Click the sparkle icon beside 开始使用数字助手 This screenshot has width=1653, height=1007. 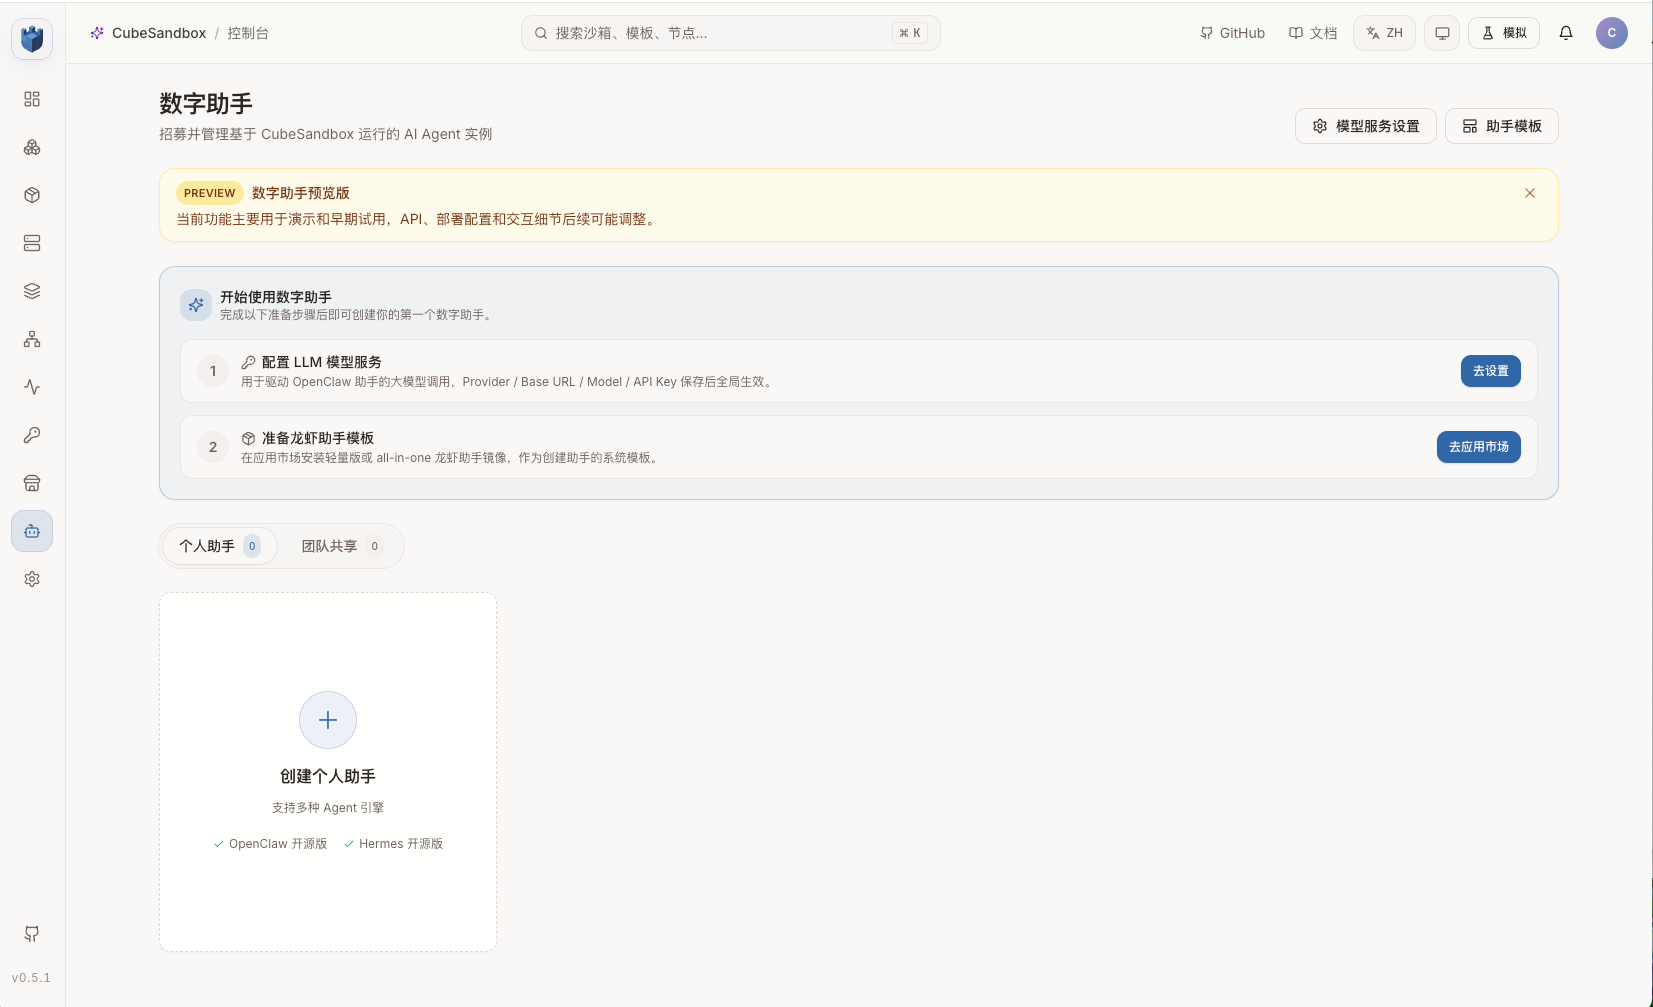click(196, 305)
